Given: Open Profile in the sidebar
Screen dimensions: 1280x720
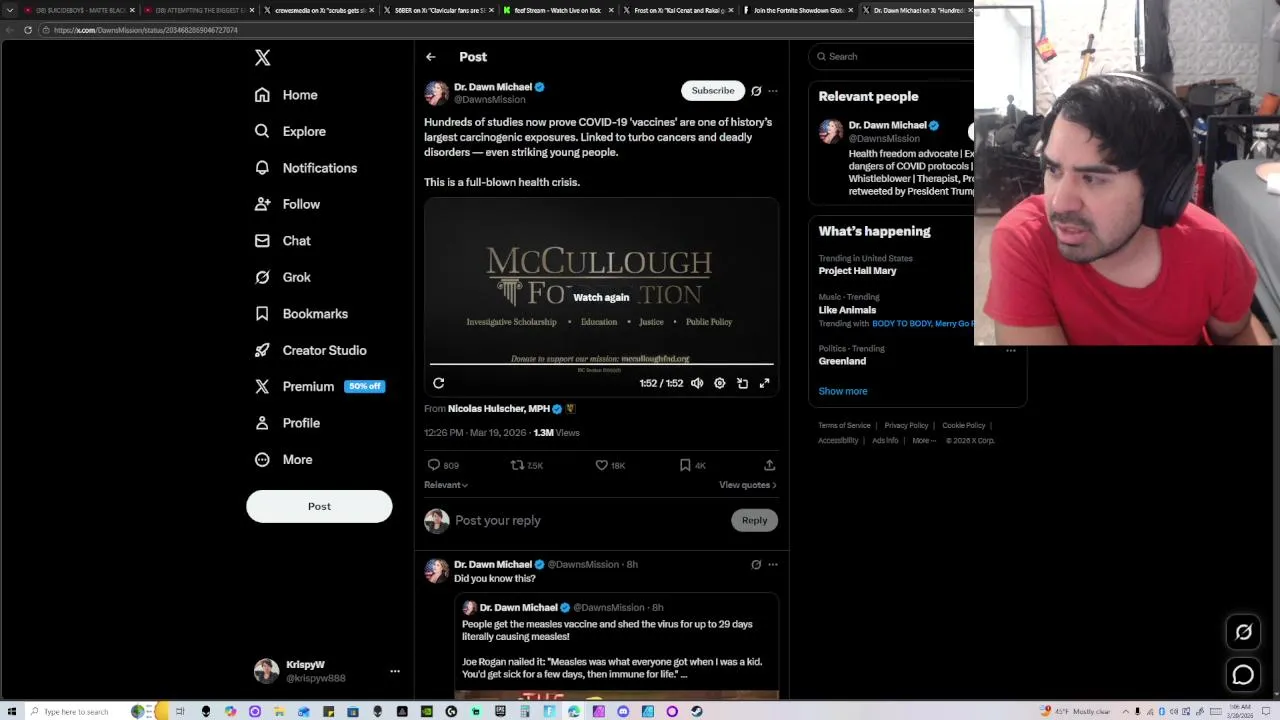Looking at the screenshot, I should (x=287, y=423).
